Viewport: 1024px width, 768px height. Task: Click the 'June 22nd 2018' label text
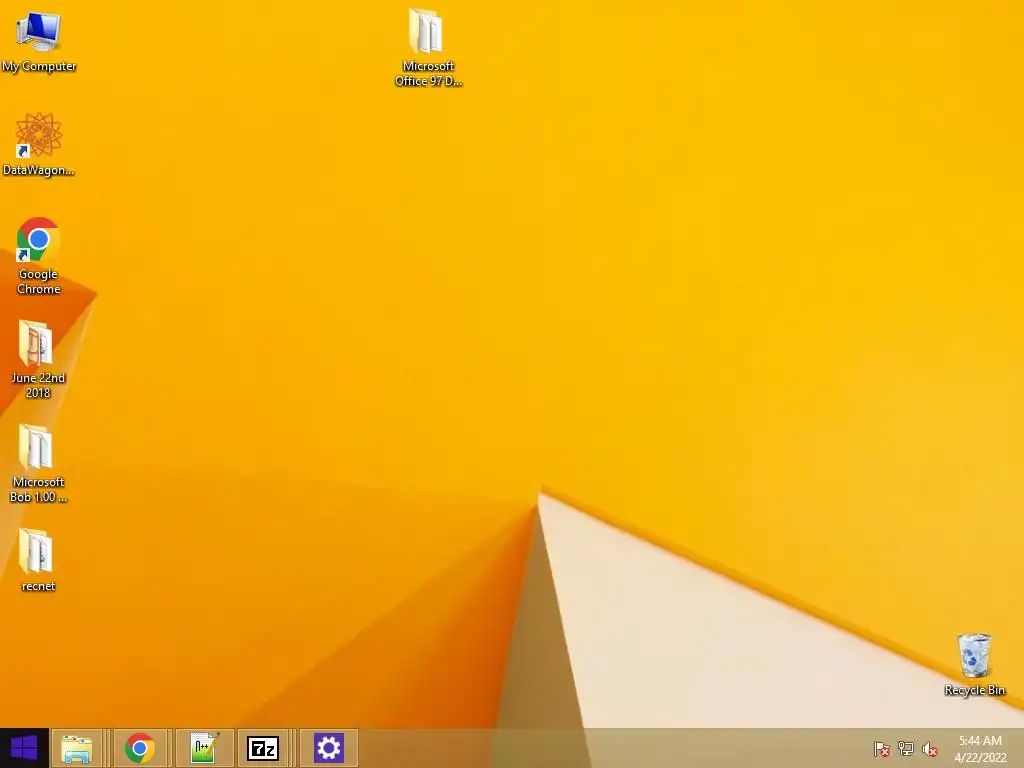(39, 385)
